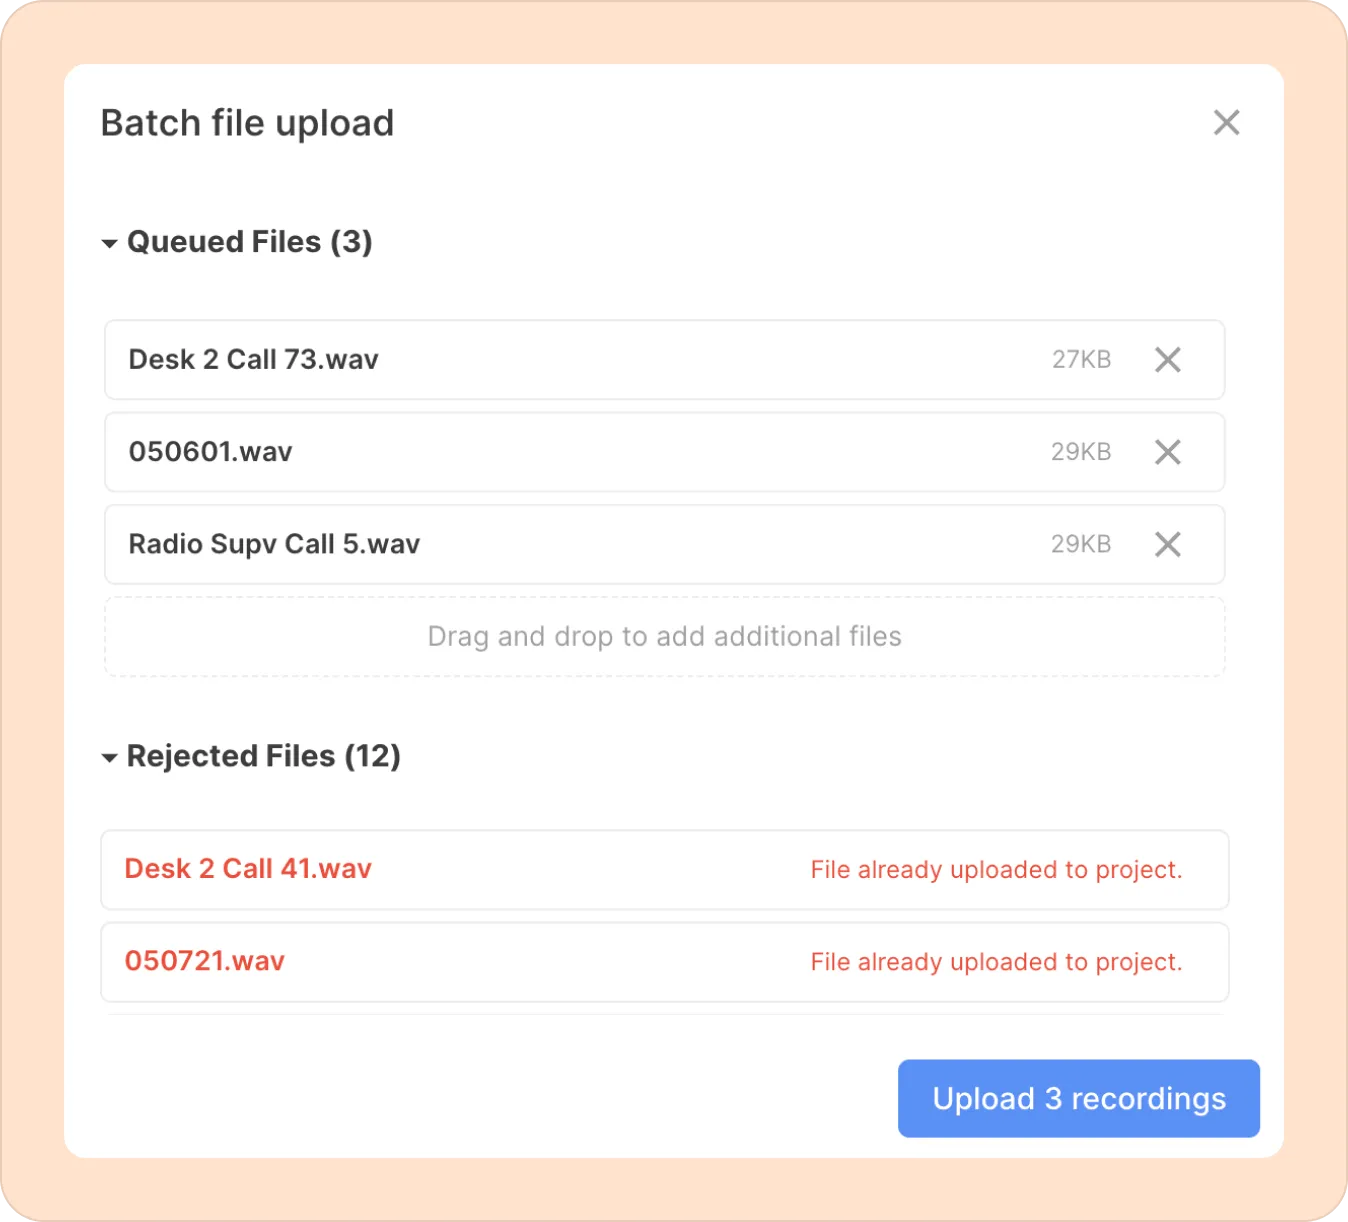Click rejected file name Desk 2 Call 41.wav
Viewport: 1348px width, 1222px height.
(x=248, y=869)
